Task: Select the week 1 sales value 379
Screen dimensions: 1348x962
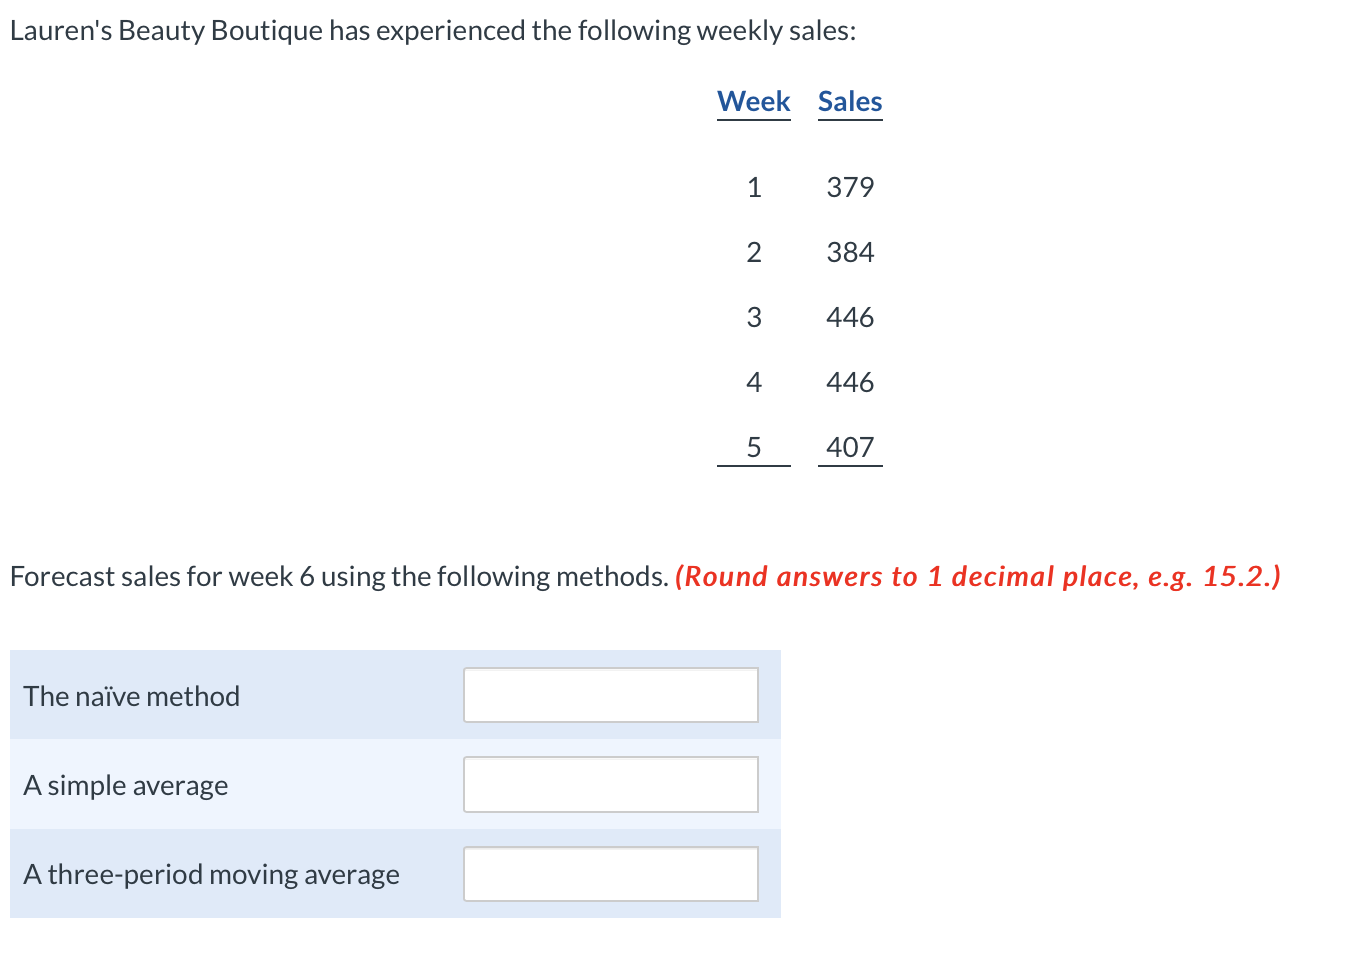Action: pos(850,187)
